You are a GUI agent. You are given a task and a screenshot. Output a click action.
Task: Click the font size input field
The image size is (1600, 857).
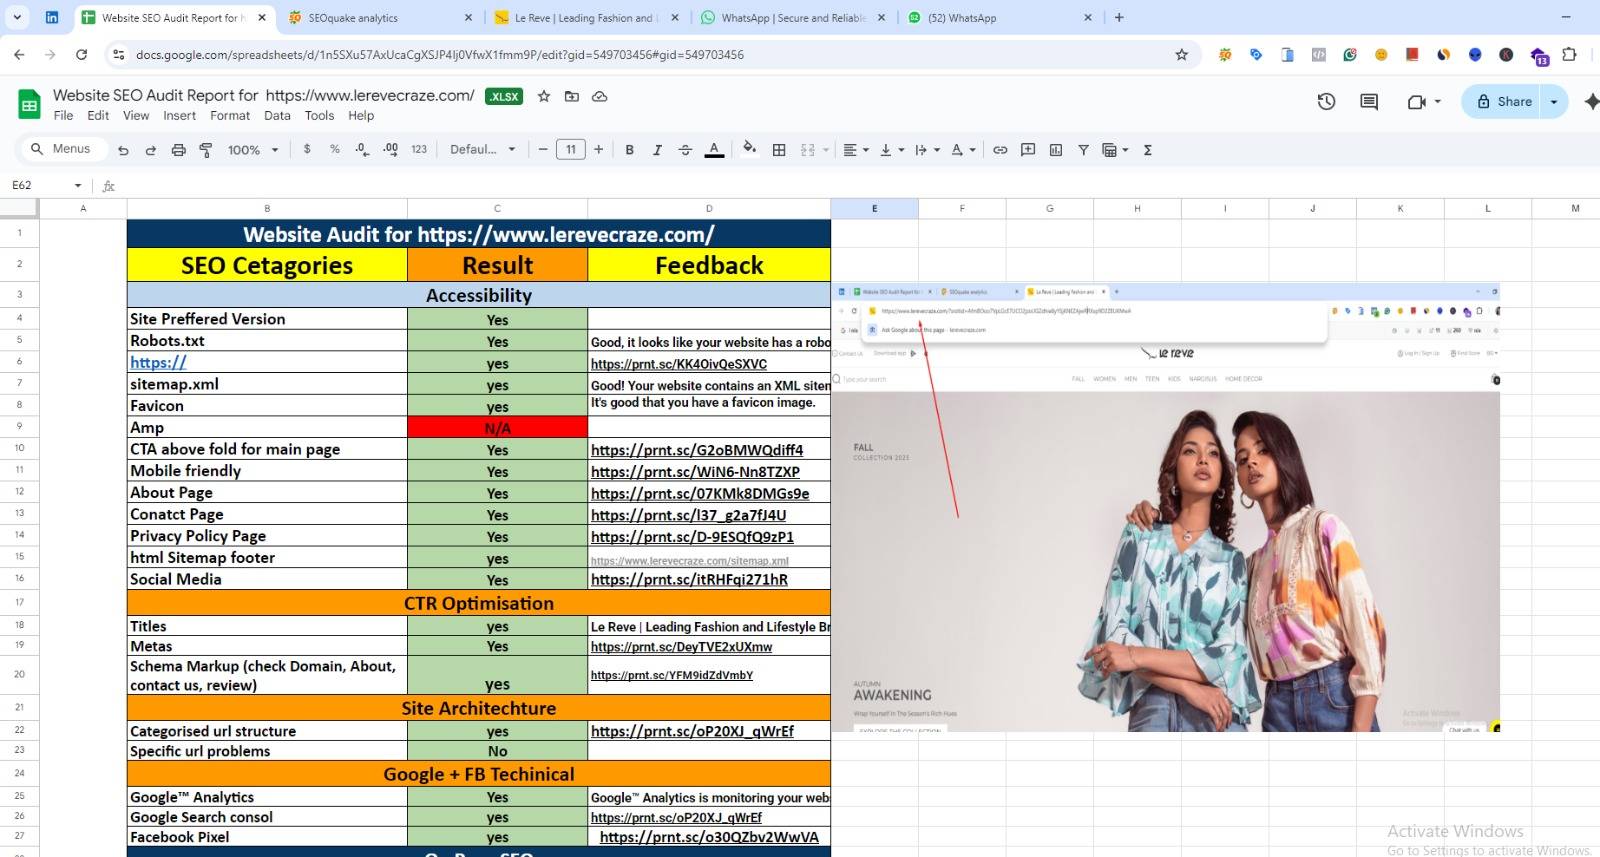pos(570,150)
